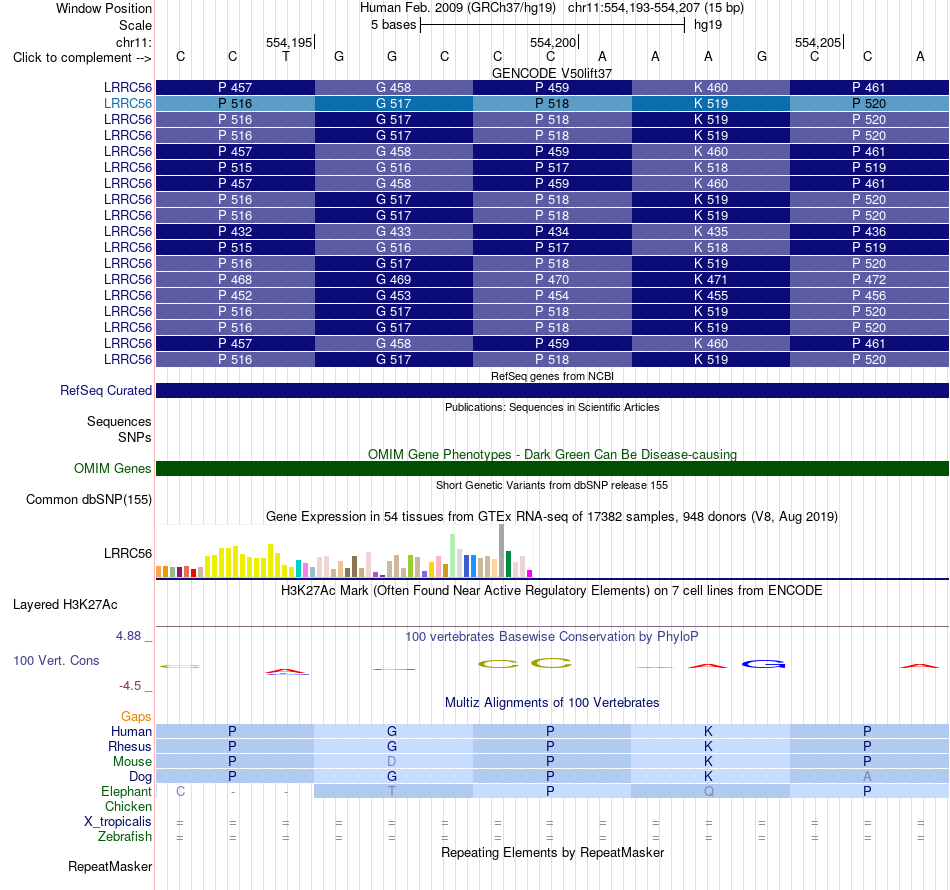Click the Rhesus alignment row label
950x890 pixels.
pyautogui.click(x=130, y=747)
